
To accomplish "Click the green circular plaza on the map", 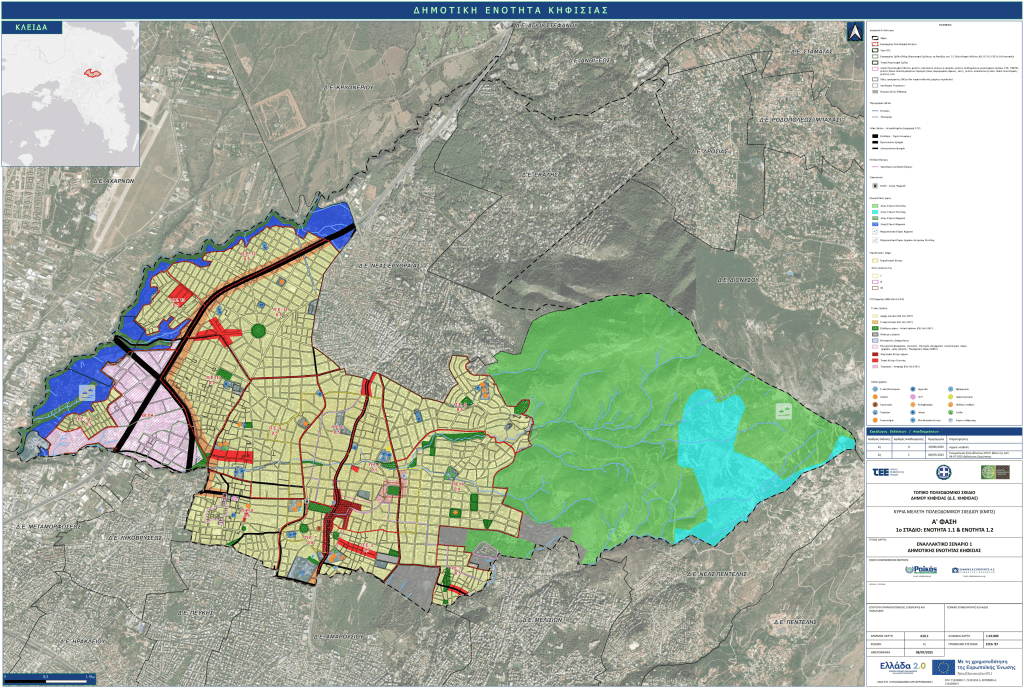I will (x=260, y=330).
